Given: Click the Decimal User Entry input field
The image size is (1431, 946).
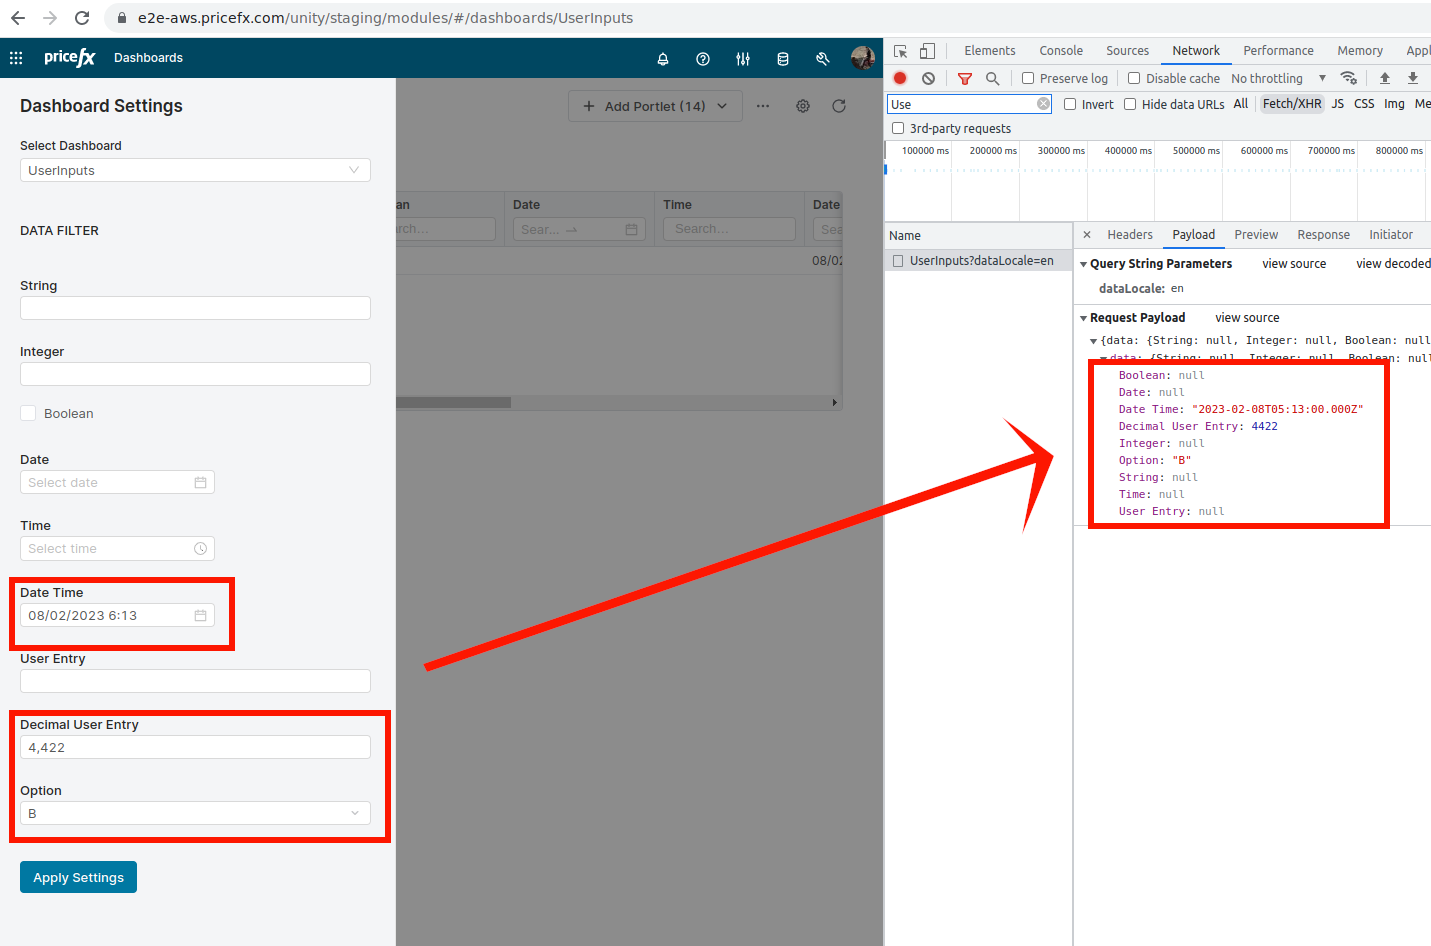Looking at the screenshot, I should [x=195, y=748].
